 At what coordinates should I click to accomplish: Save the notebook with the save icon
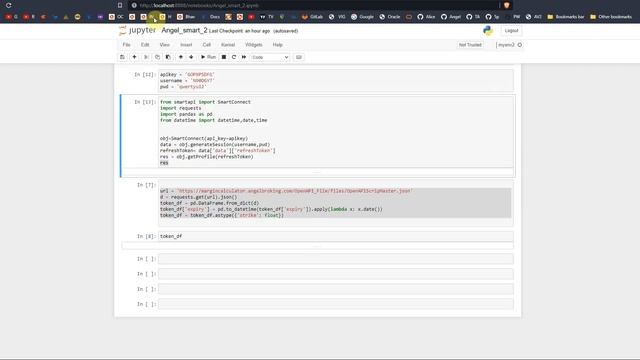(x=122, y=57)
